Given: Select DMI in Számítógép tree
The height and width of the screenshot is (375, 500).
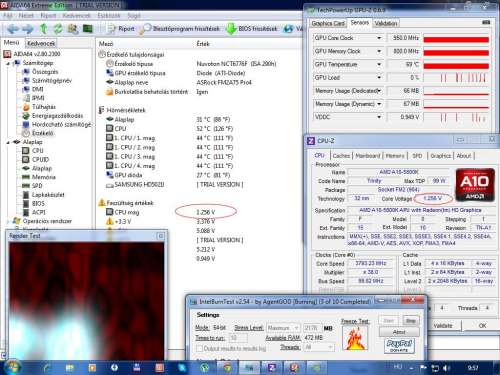Looking at the screenshot, I should click(38, 89).
